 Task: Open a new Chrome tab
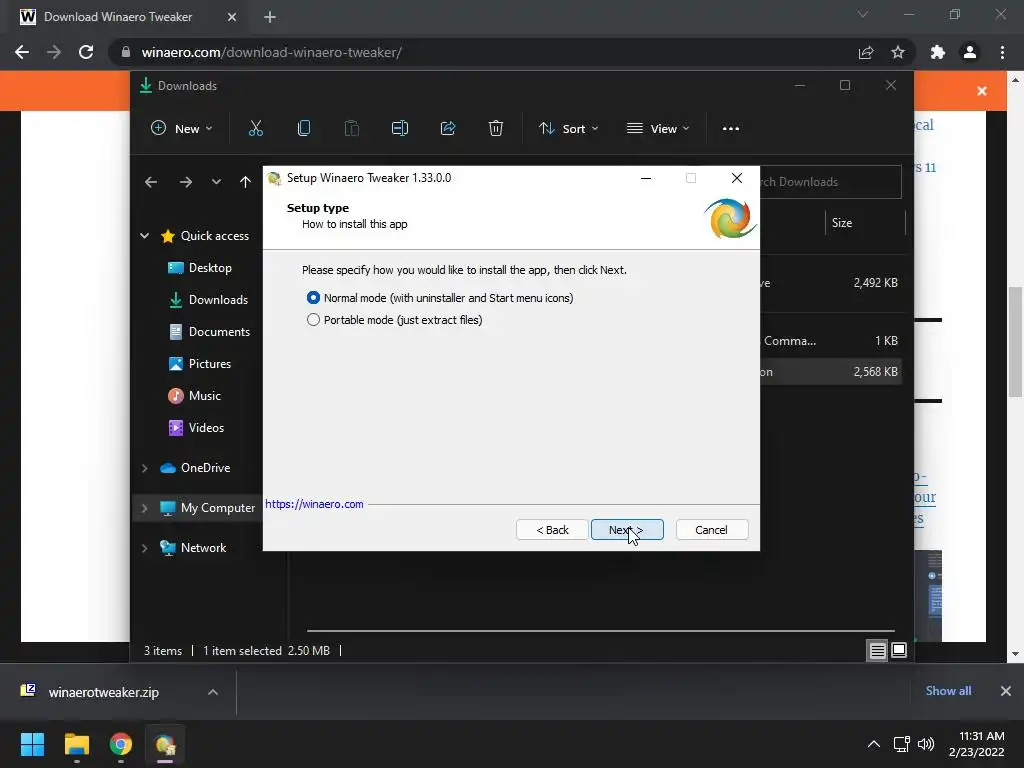click(x=270, y=17)
